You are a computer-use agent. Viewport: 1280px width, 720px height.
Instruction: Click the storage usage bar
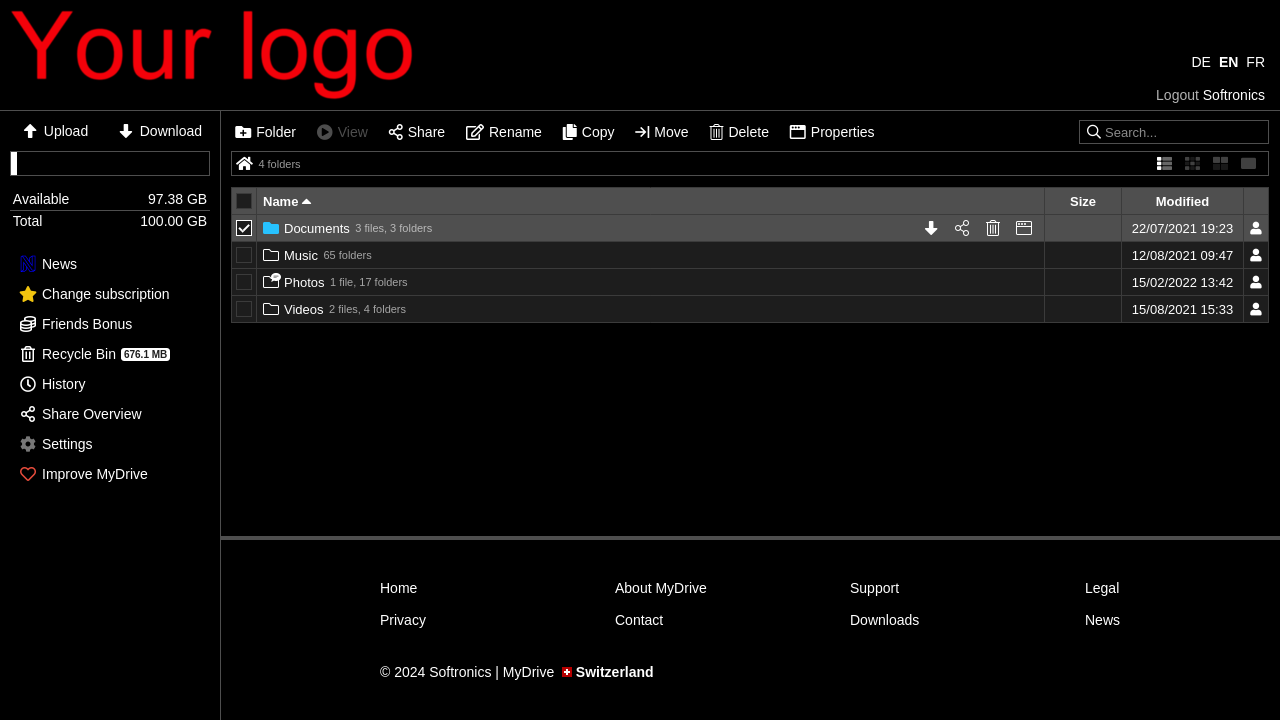[110, 164]
